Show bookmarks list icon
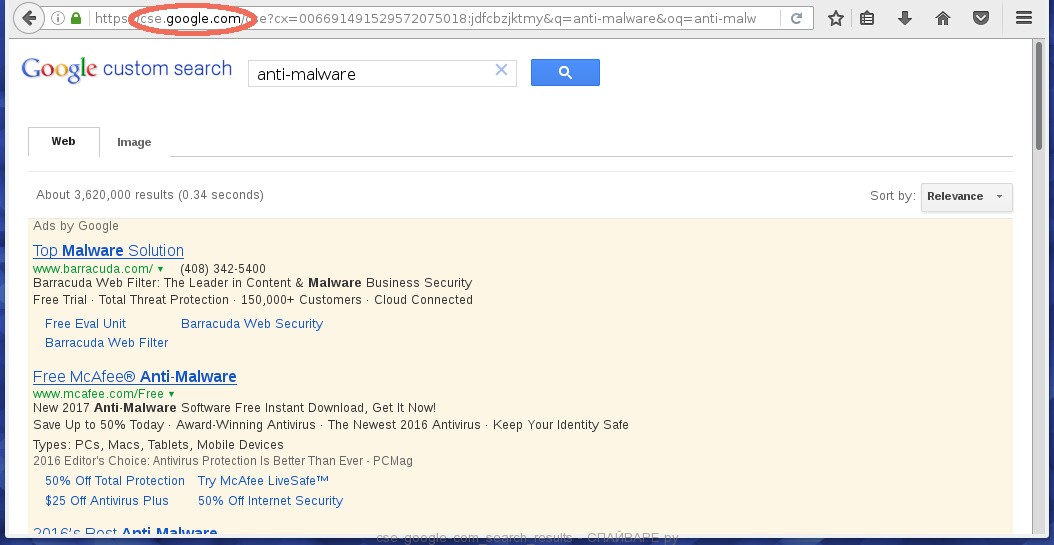Screen dimensions: 1054x545 pos(868,19)
